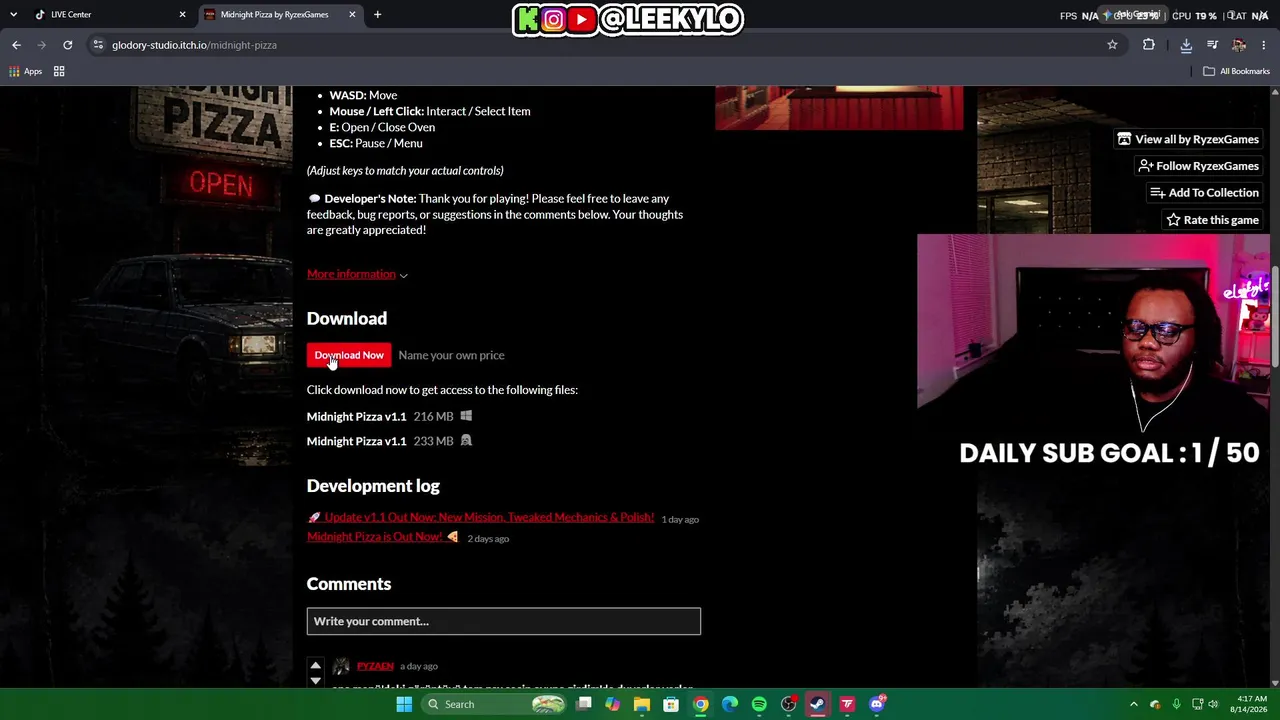The height and width of the screenshot is (720, 1280).
Task: Launch Copilot from the taskbar
Action: [613, 704]
